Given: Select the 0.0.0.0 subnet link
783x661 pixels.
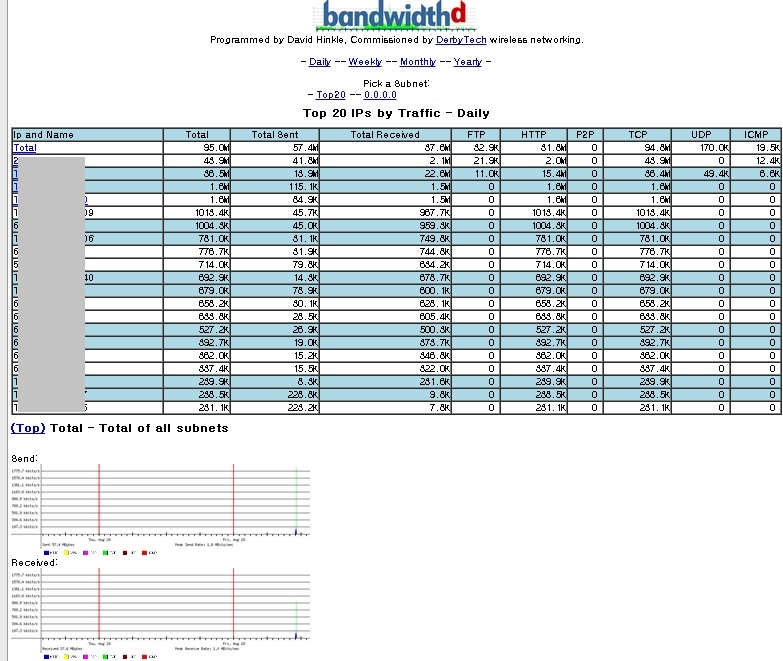Looking at the screenshot, I should [380, 95].
